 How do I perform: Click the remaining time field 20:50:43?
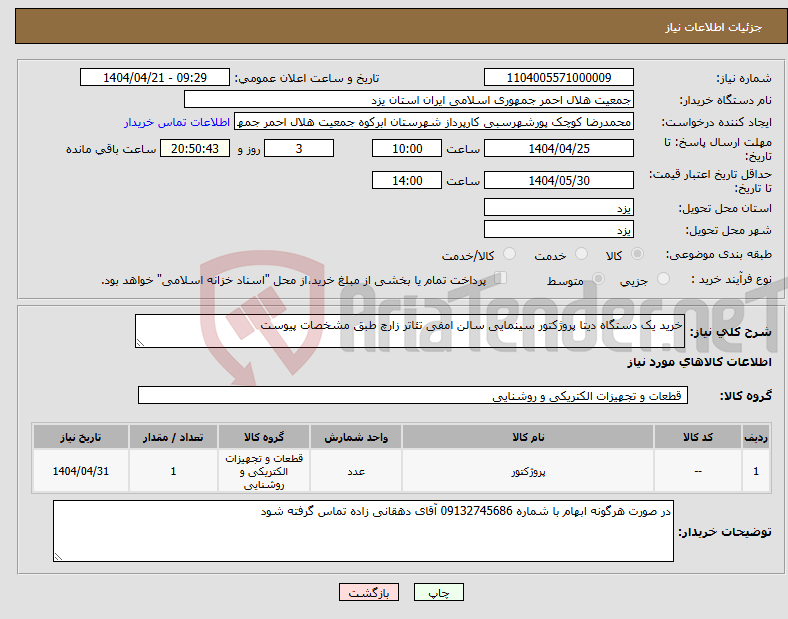pyautogui.click(x=195, y=148)
